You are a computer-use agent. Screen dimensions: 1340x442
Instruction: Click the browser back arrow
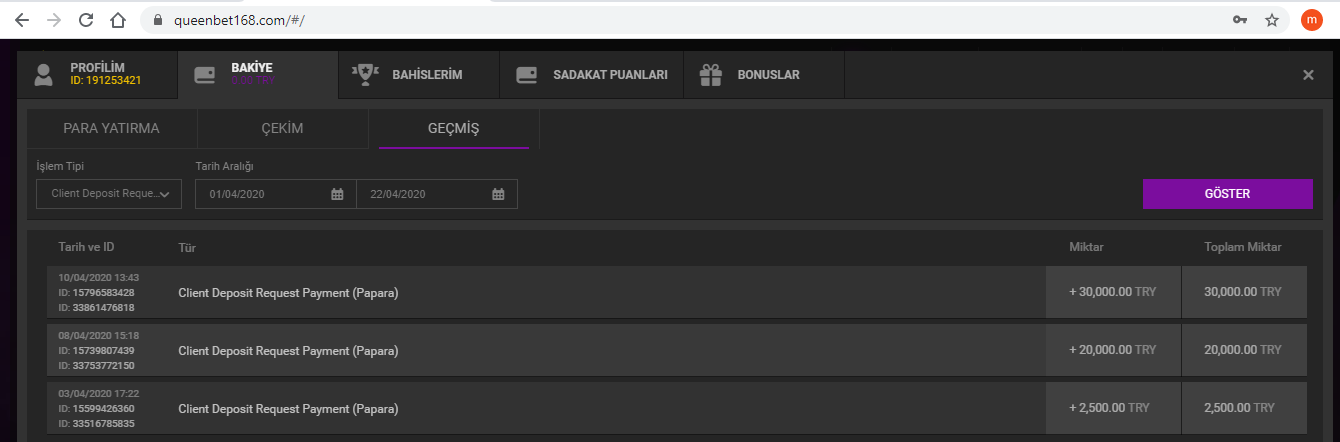(22, 19)
